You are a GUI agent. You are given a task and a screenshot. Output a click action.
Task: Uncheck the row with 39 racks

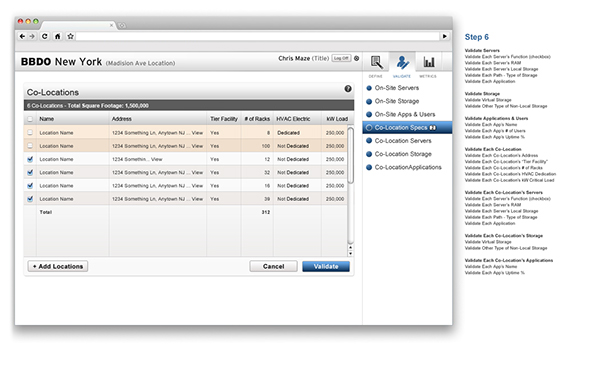click(30, 199)
